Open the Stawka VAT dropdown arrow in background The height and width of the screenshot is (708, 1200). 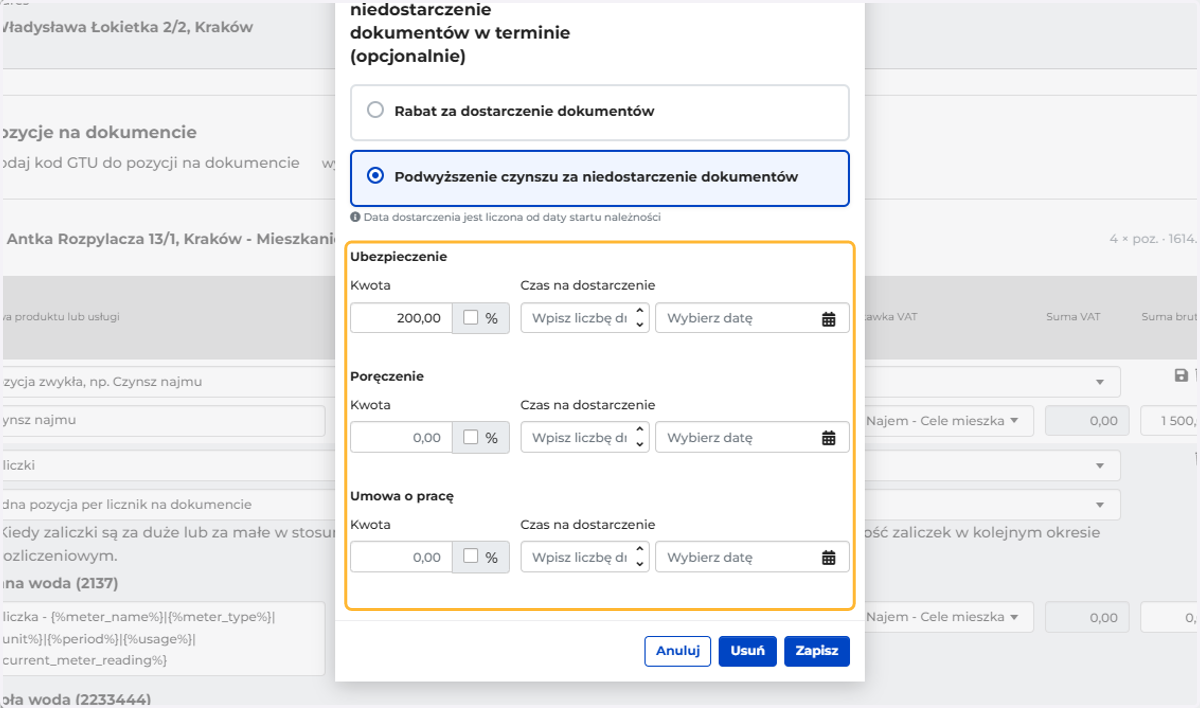pos(1100,382)
